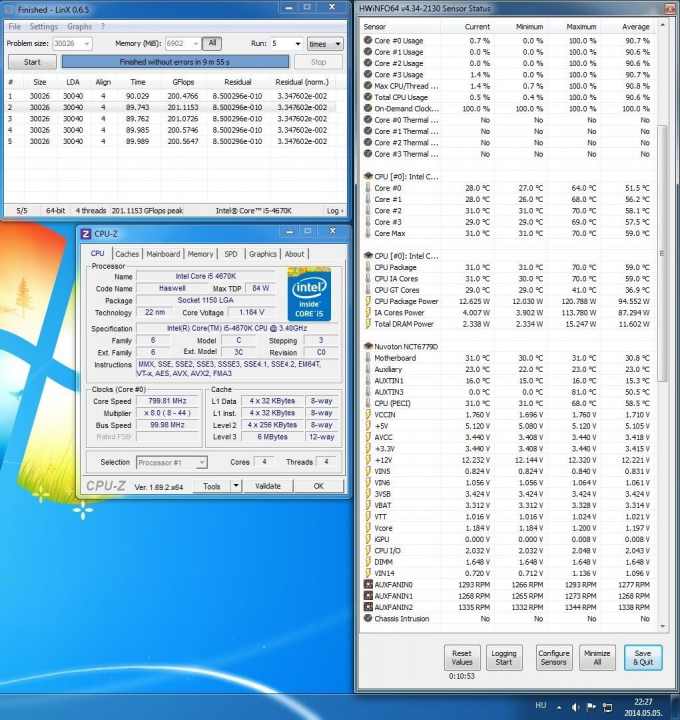Click the Nuvoton NCT6779D chip icon

pos(368,346)
